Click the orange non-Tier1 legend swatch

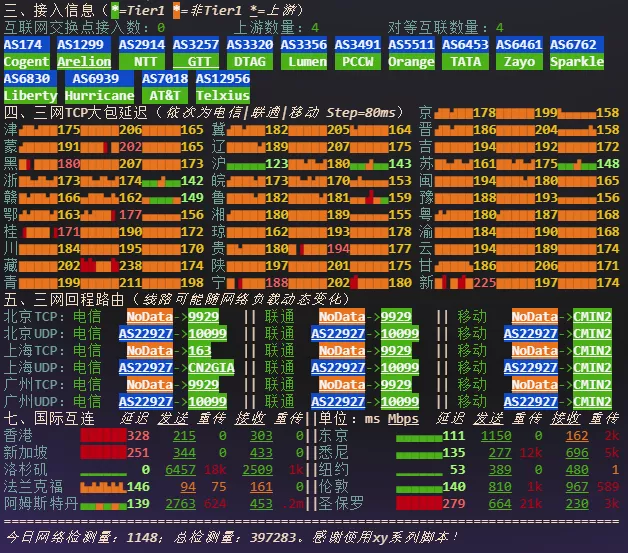[176, 11]
